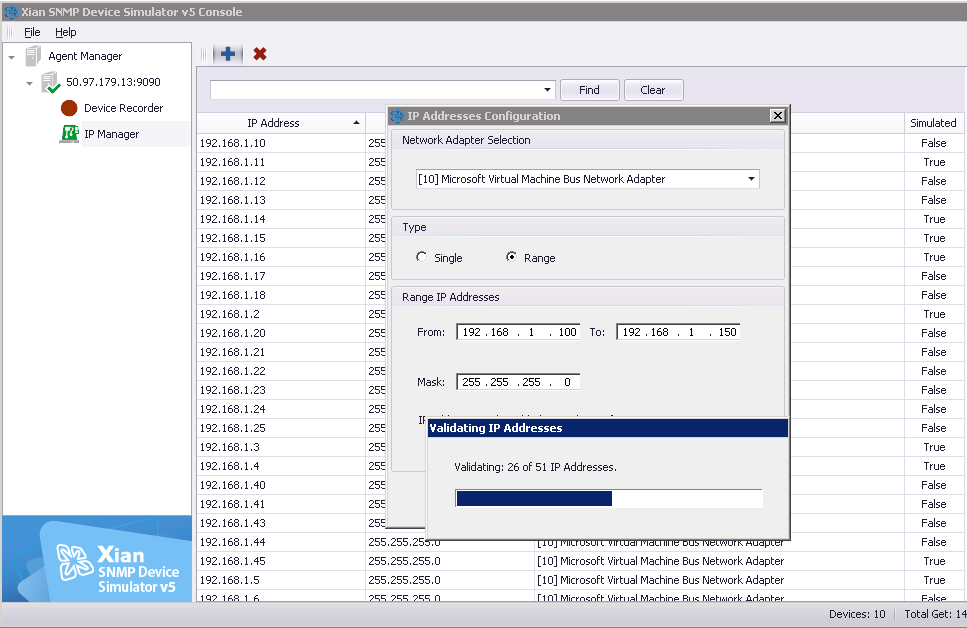Viewport: 967px width, 628px height.
Task: Click the validation progress bar
Action: 609,498
